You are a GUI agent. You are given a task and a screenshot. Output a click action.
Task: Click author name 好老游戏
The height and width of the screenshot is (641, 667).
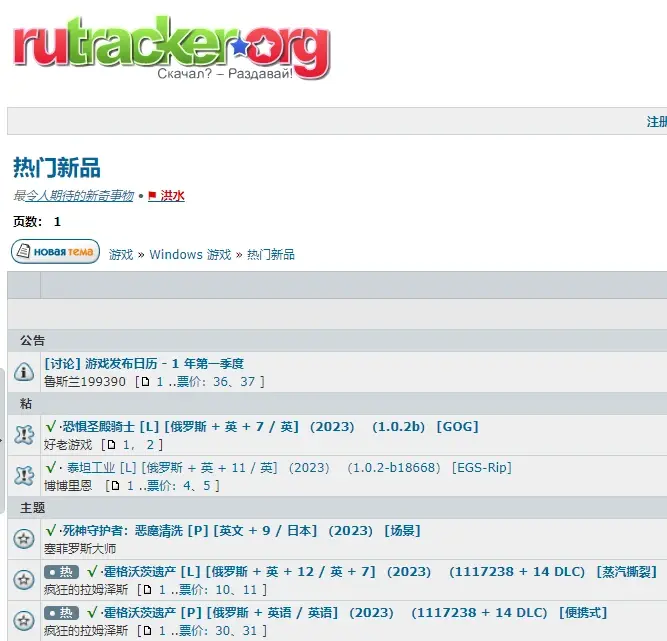pyautogui.click(x=68, y=444)
